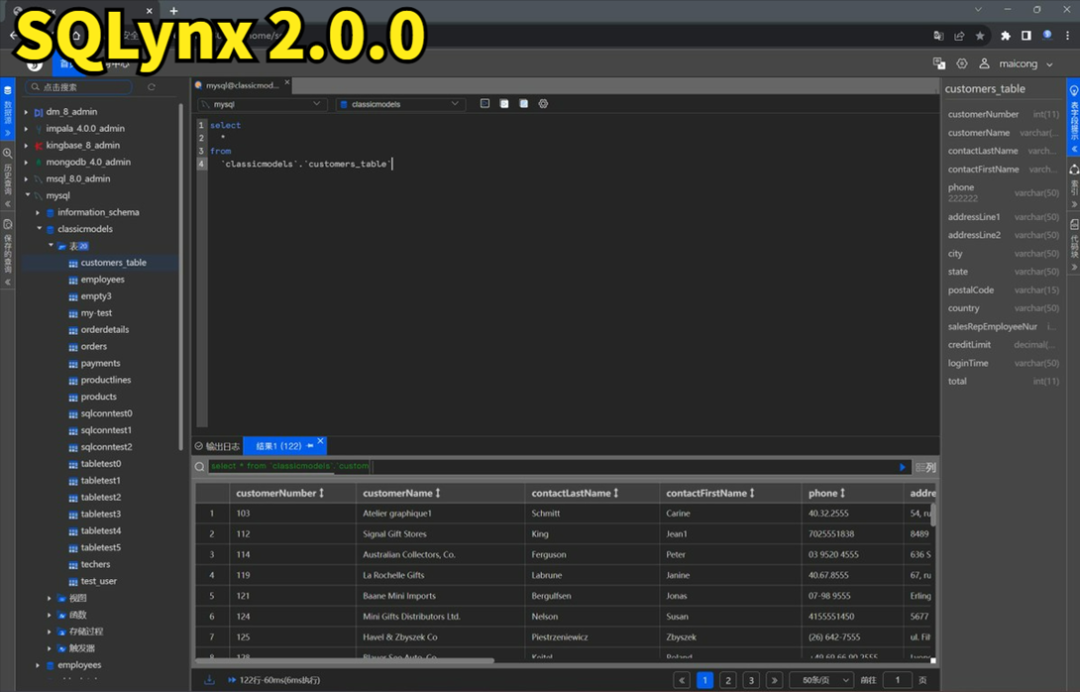
Task: Click the result filter search magnifier icon
Action: [x=199, y=467]
